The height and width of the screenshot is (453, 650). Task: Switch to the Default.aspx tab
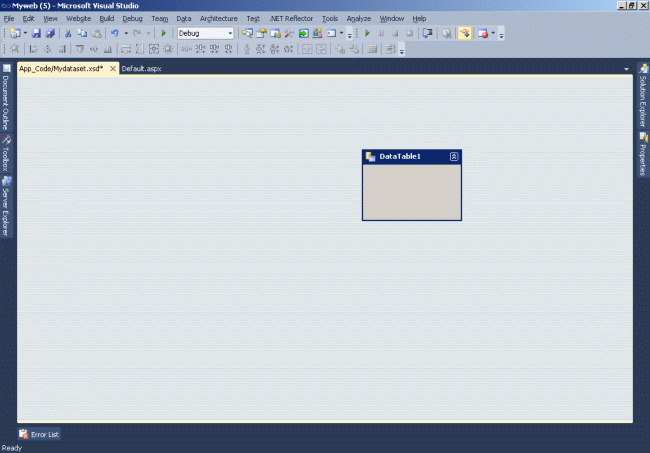(x=141, y=69)
